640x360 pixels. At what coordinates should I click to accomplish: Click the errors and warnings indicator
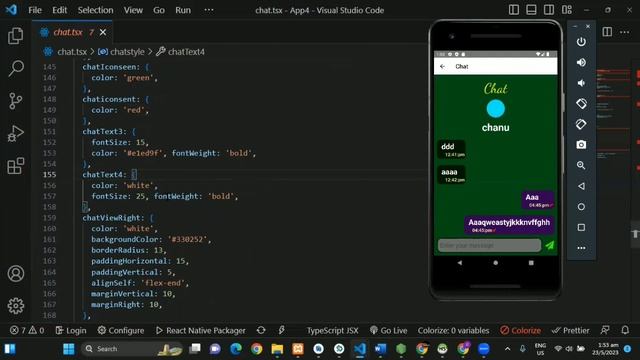tap(27, 330)
